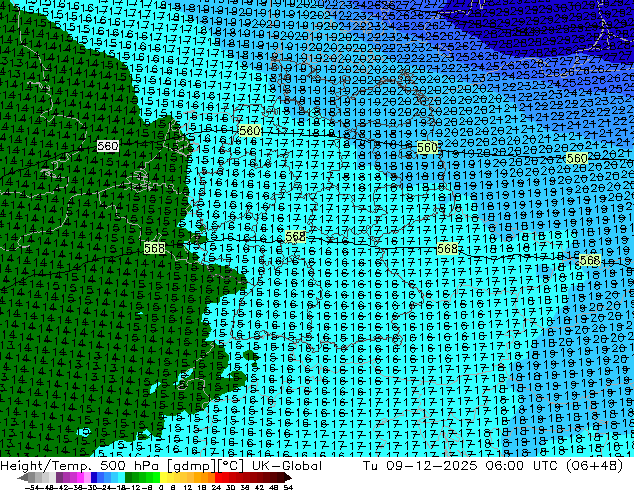Click the rightmost 560 contour label
Image resolution: width=634 pixels, height=490 pixels.
coord(577,158)
